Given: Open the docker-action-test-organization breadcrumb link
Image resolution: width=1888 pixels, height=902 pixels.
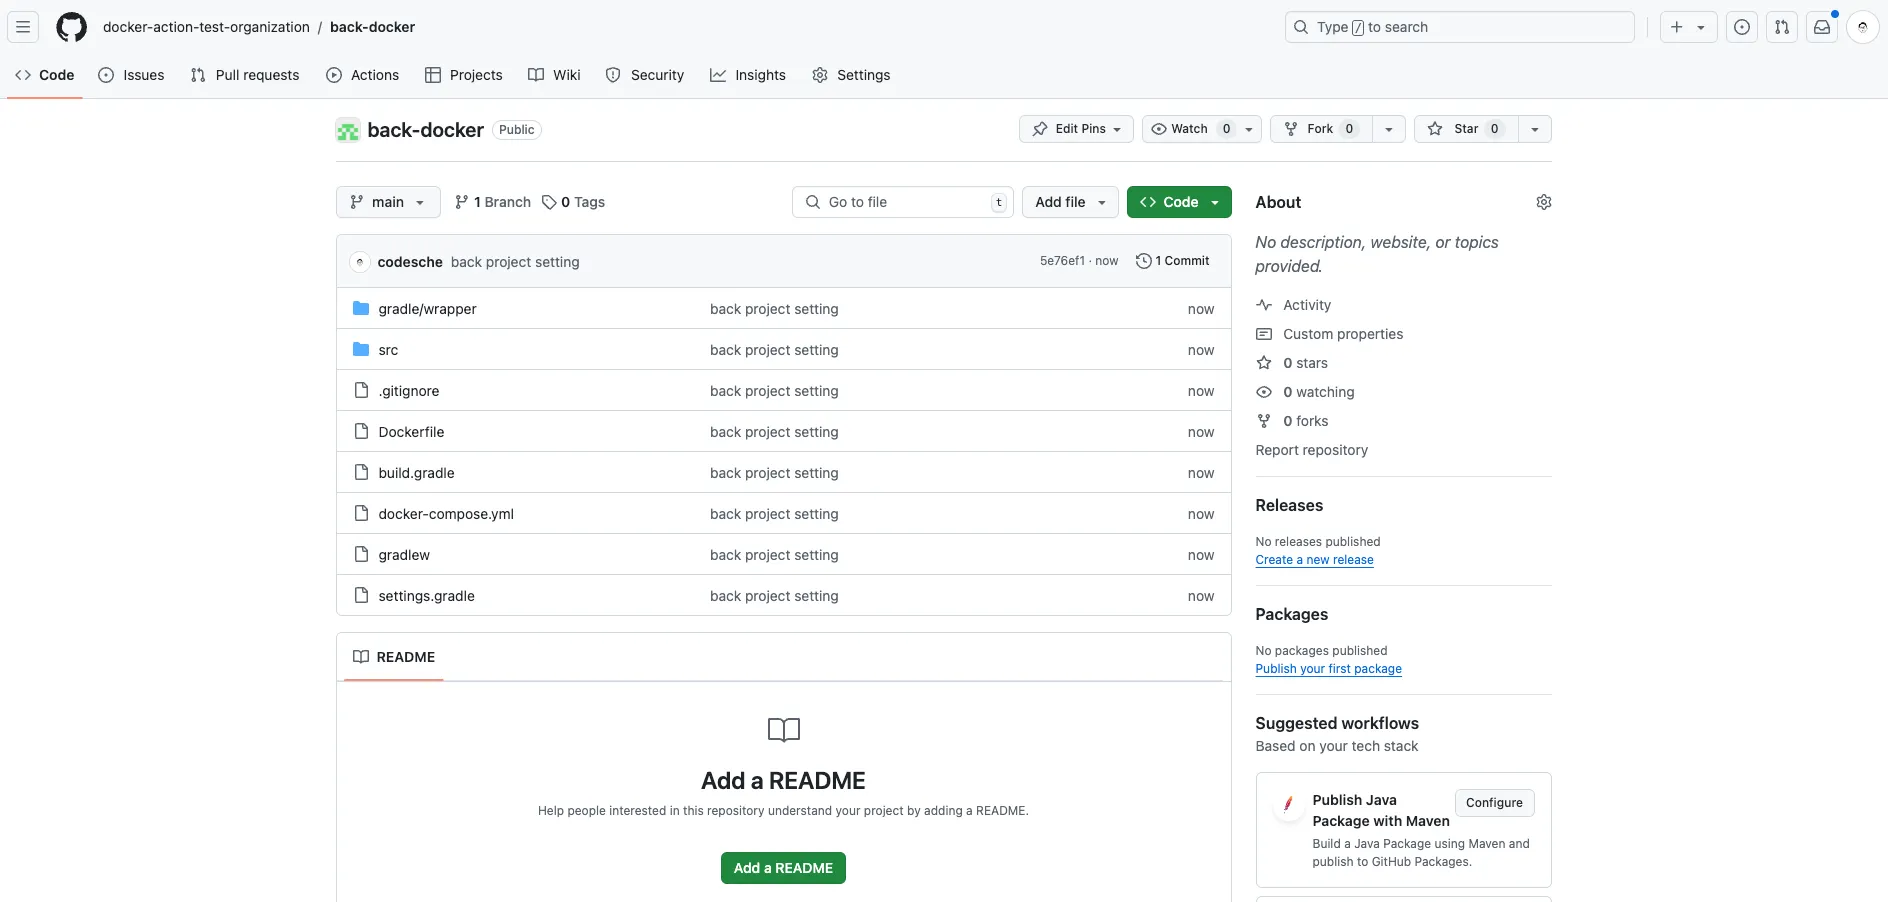Looking at the screenshot, I should pos(206,27).
